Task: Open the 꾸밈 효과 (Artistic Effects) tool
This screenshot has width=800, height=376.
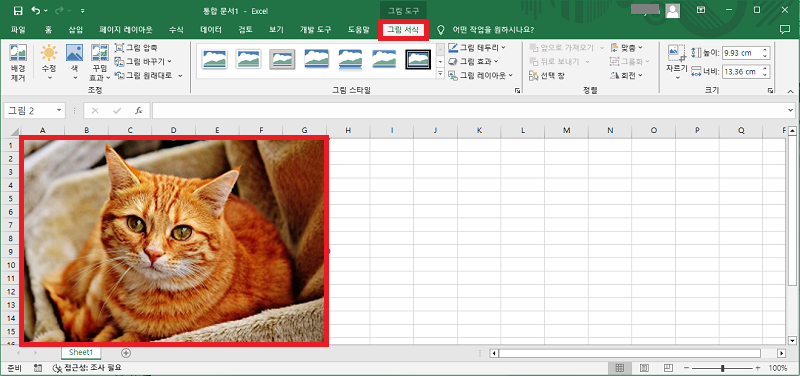Action: (x=99, y=63)
